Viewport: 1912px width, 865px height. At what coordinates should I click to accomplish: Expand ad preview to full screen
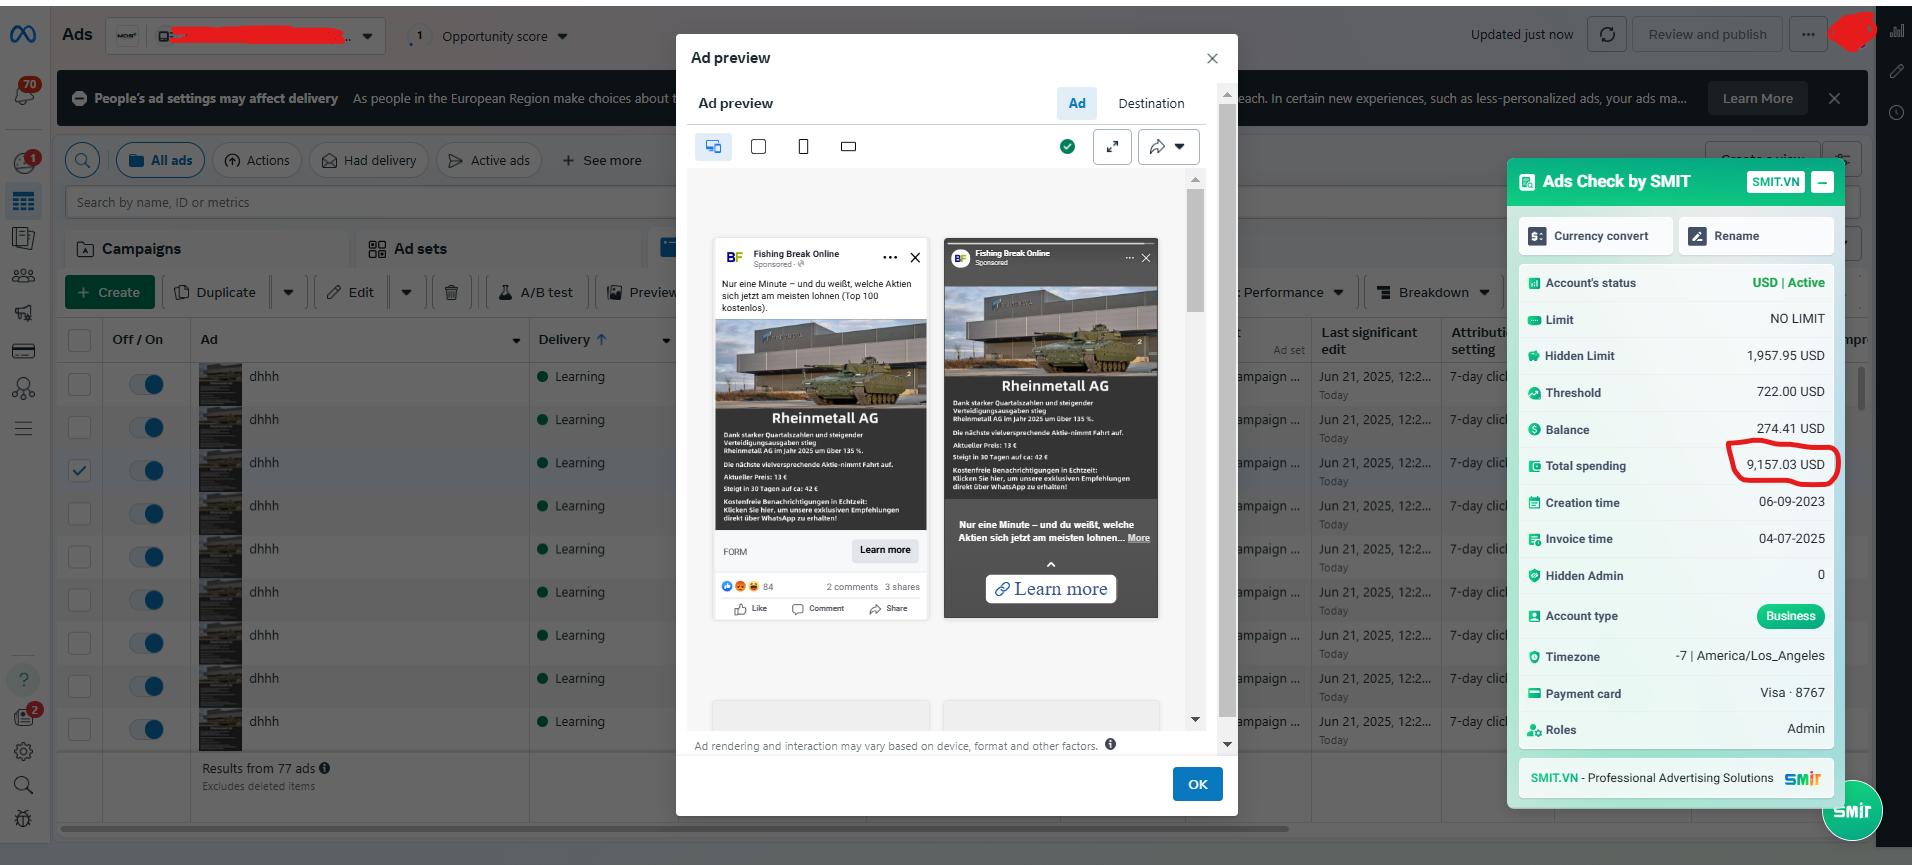click(1112, 147)
